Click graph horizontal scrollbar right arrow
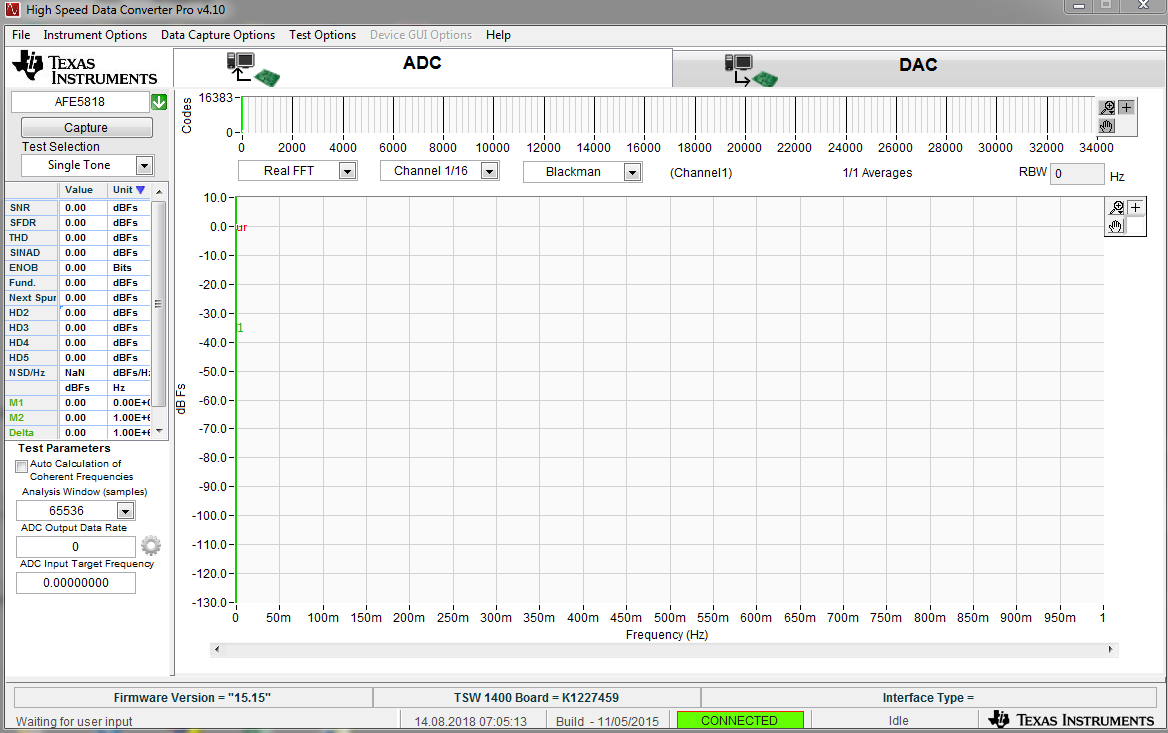 point(1111,650)
